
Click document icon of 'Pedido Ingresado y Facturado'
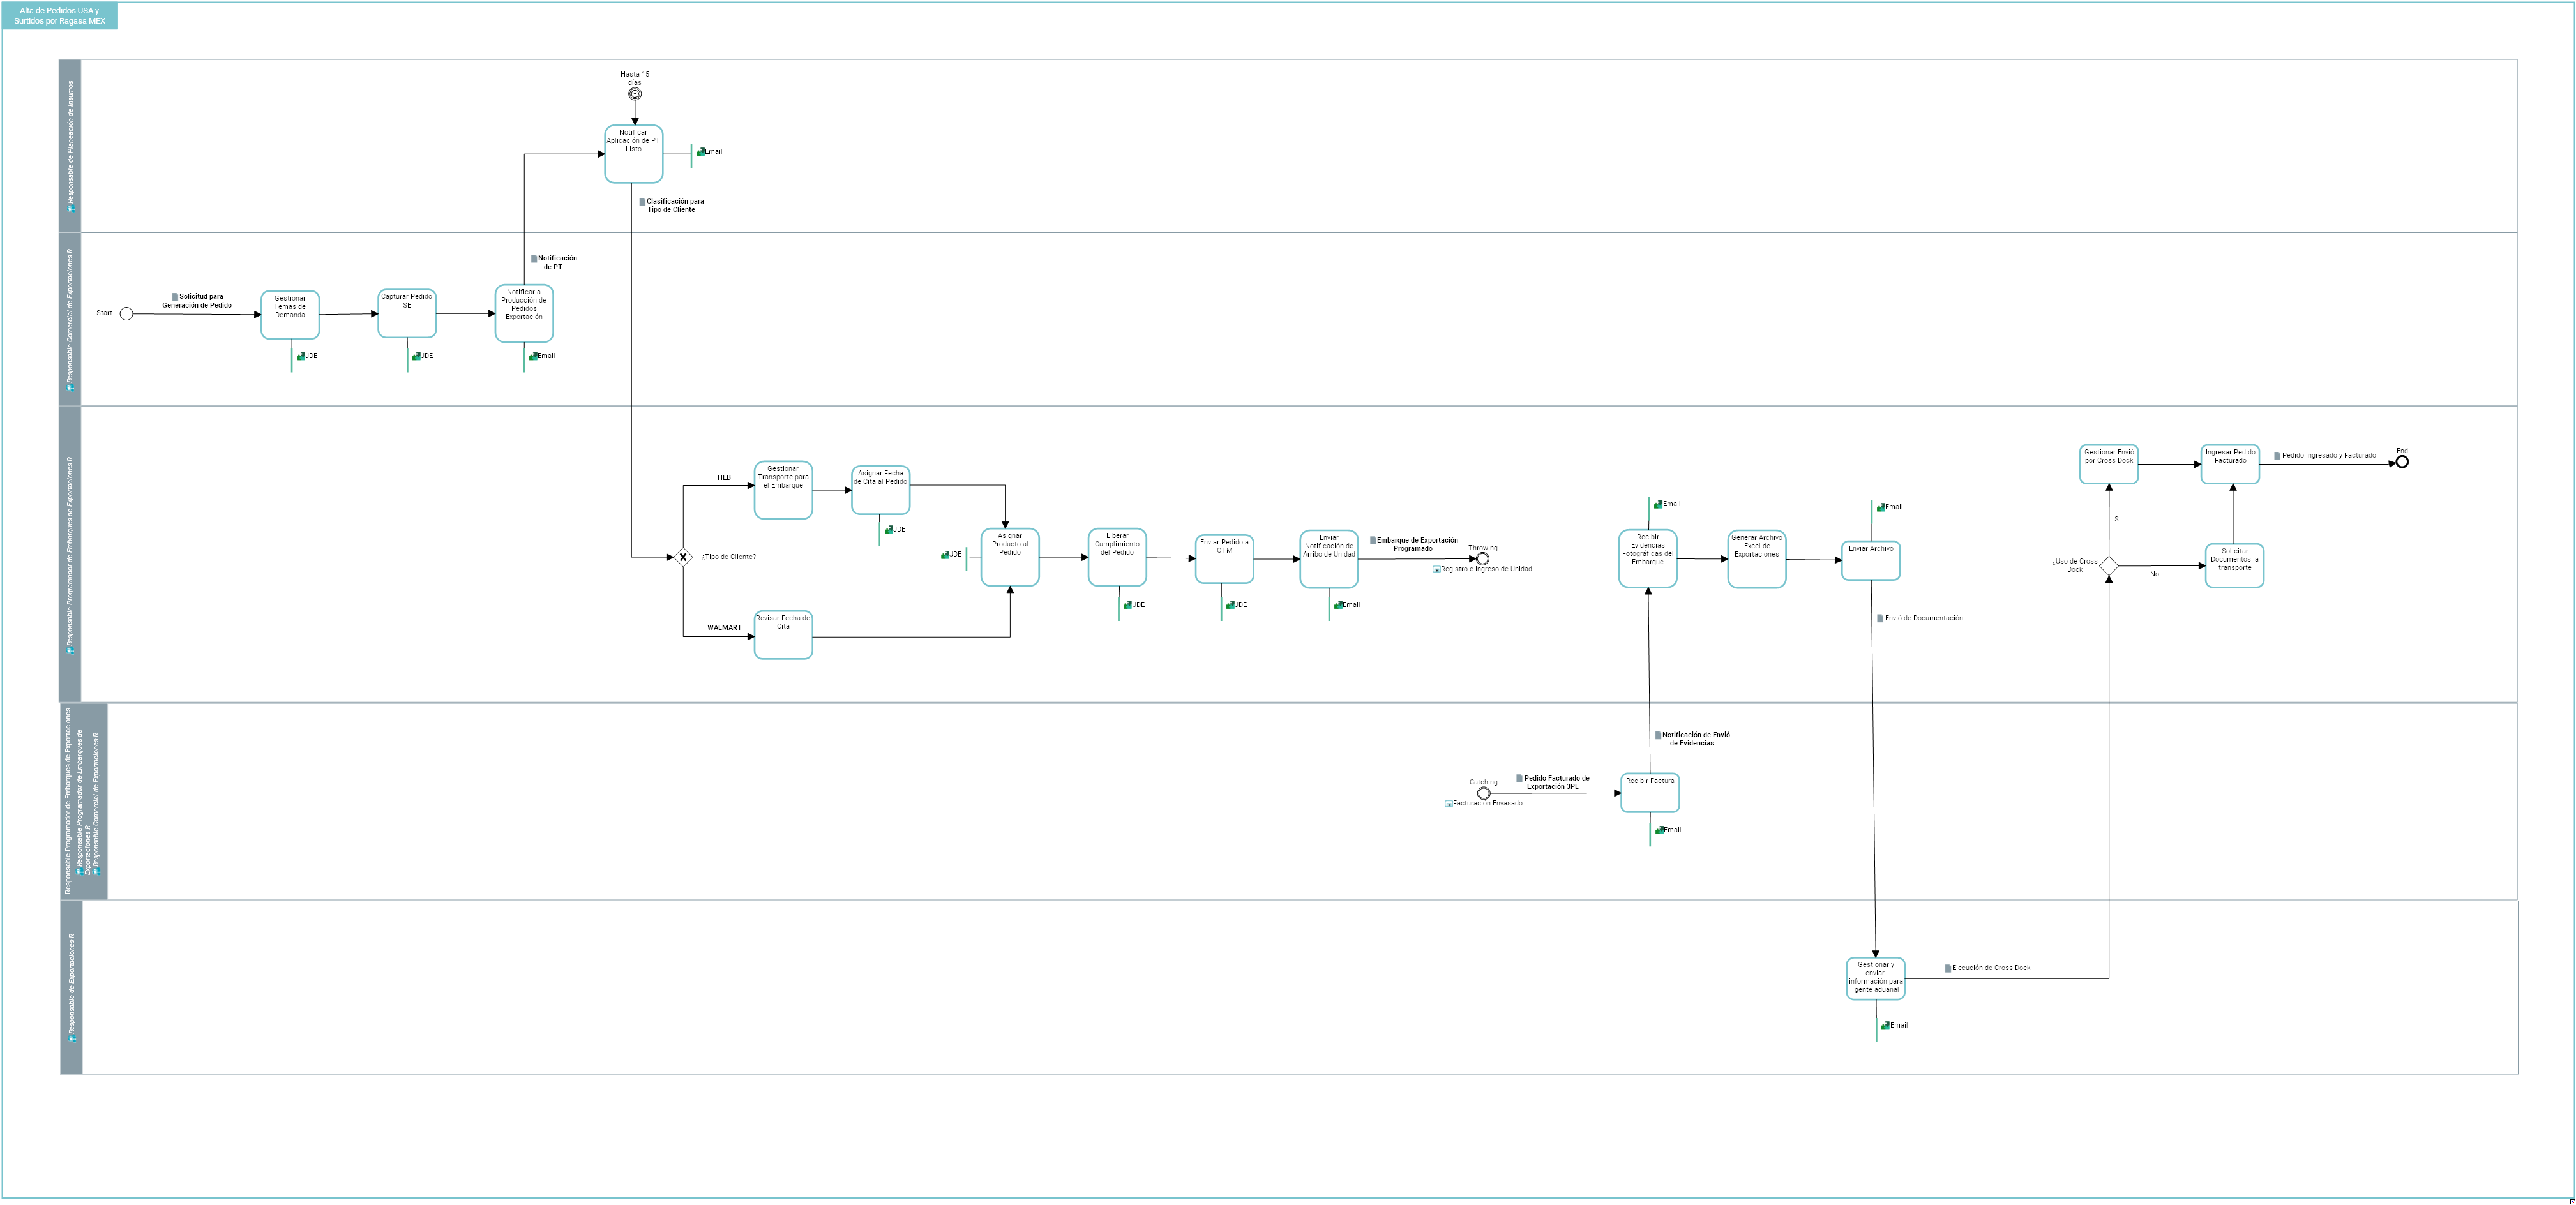2277,456
